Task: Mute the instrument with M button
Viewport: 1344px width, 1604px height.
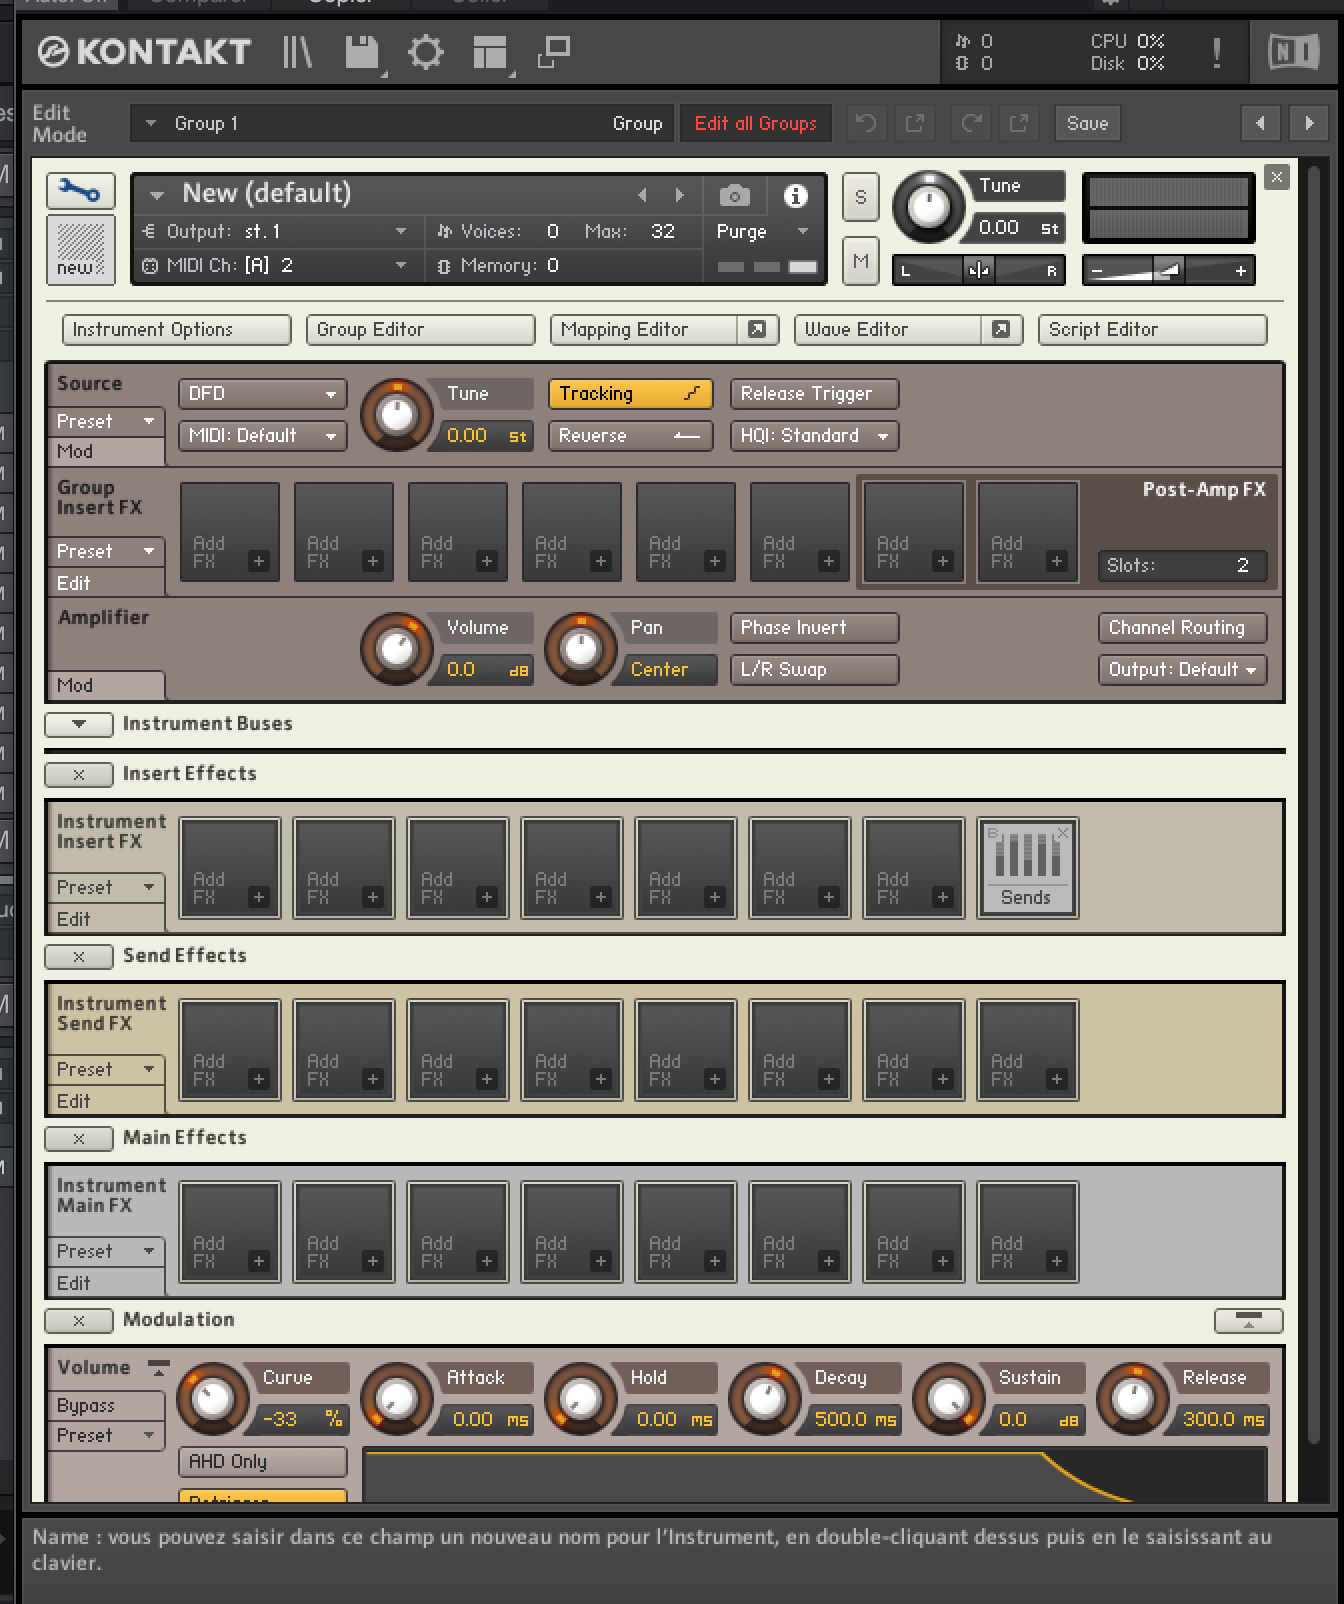Action: pos(860,261)
